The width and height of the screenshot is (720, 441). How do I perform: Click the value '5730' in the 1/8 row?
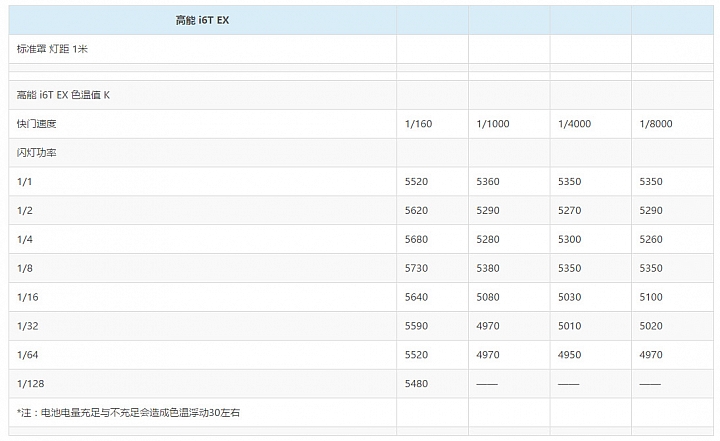416,269
